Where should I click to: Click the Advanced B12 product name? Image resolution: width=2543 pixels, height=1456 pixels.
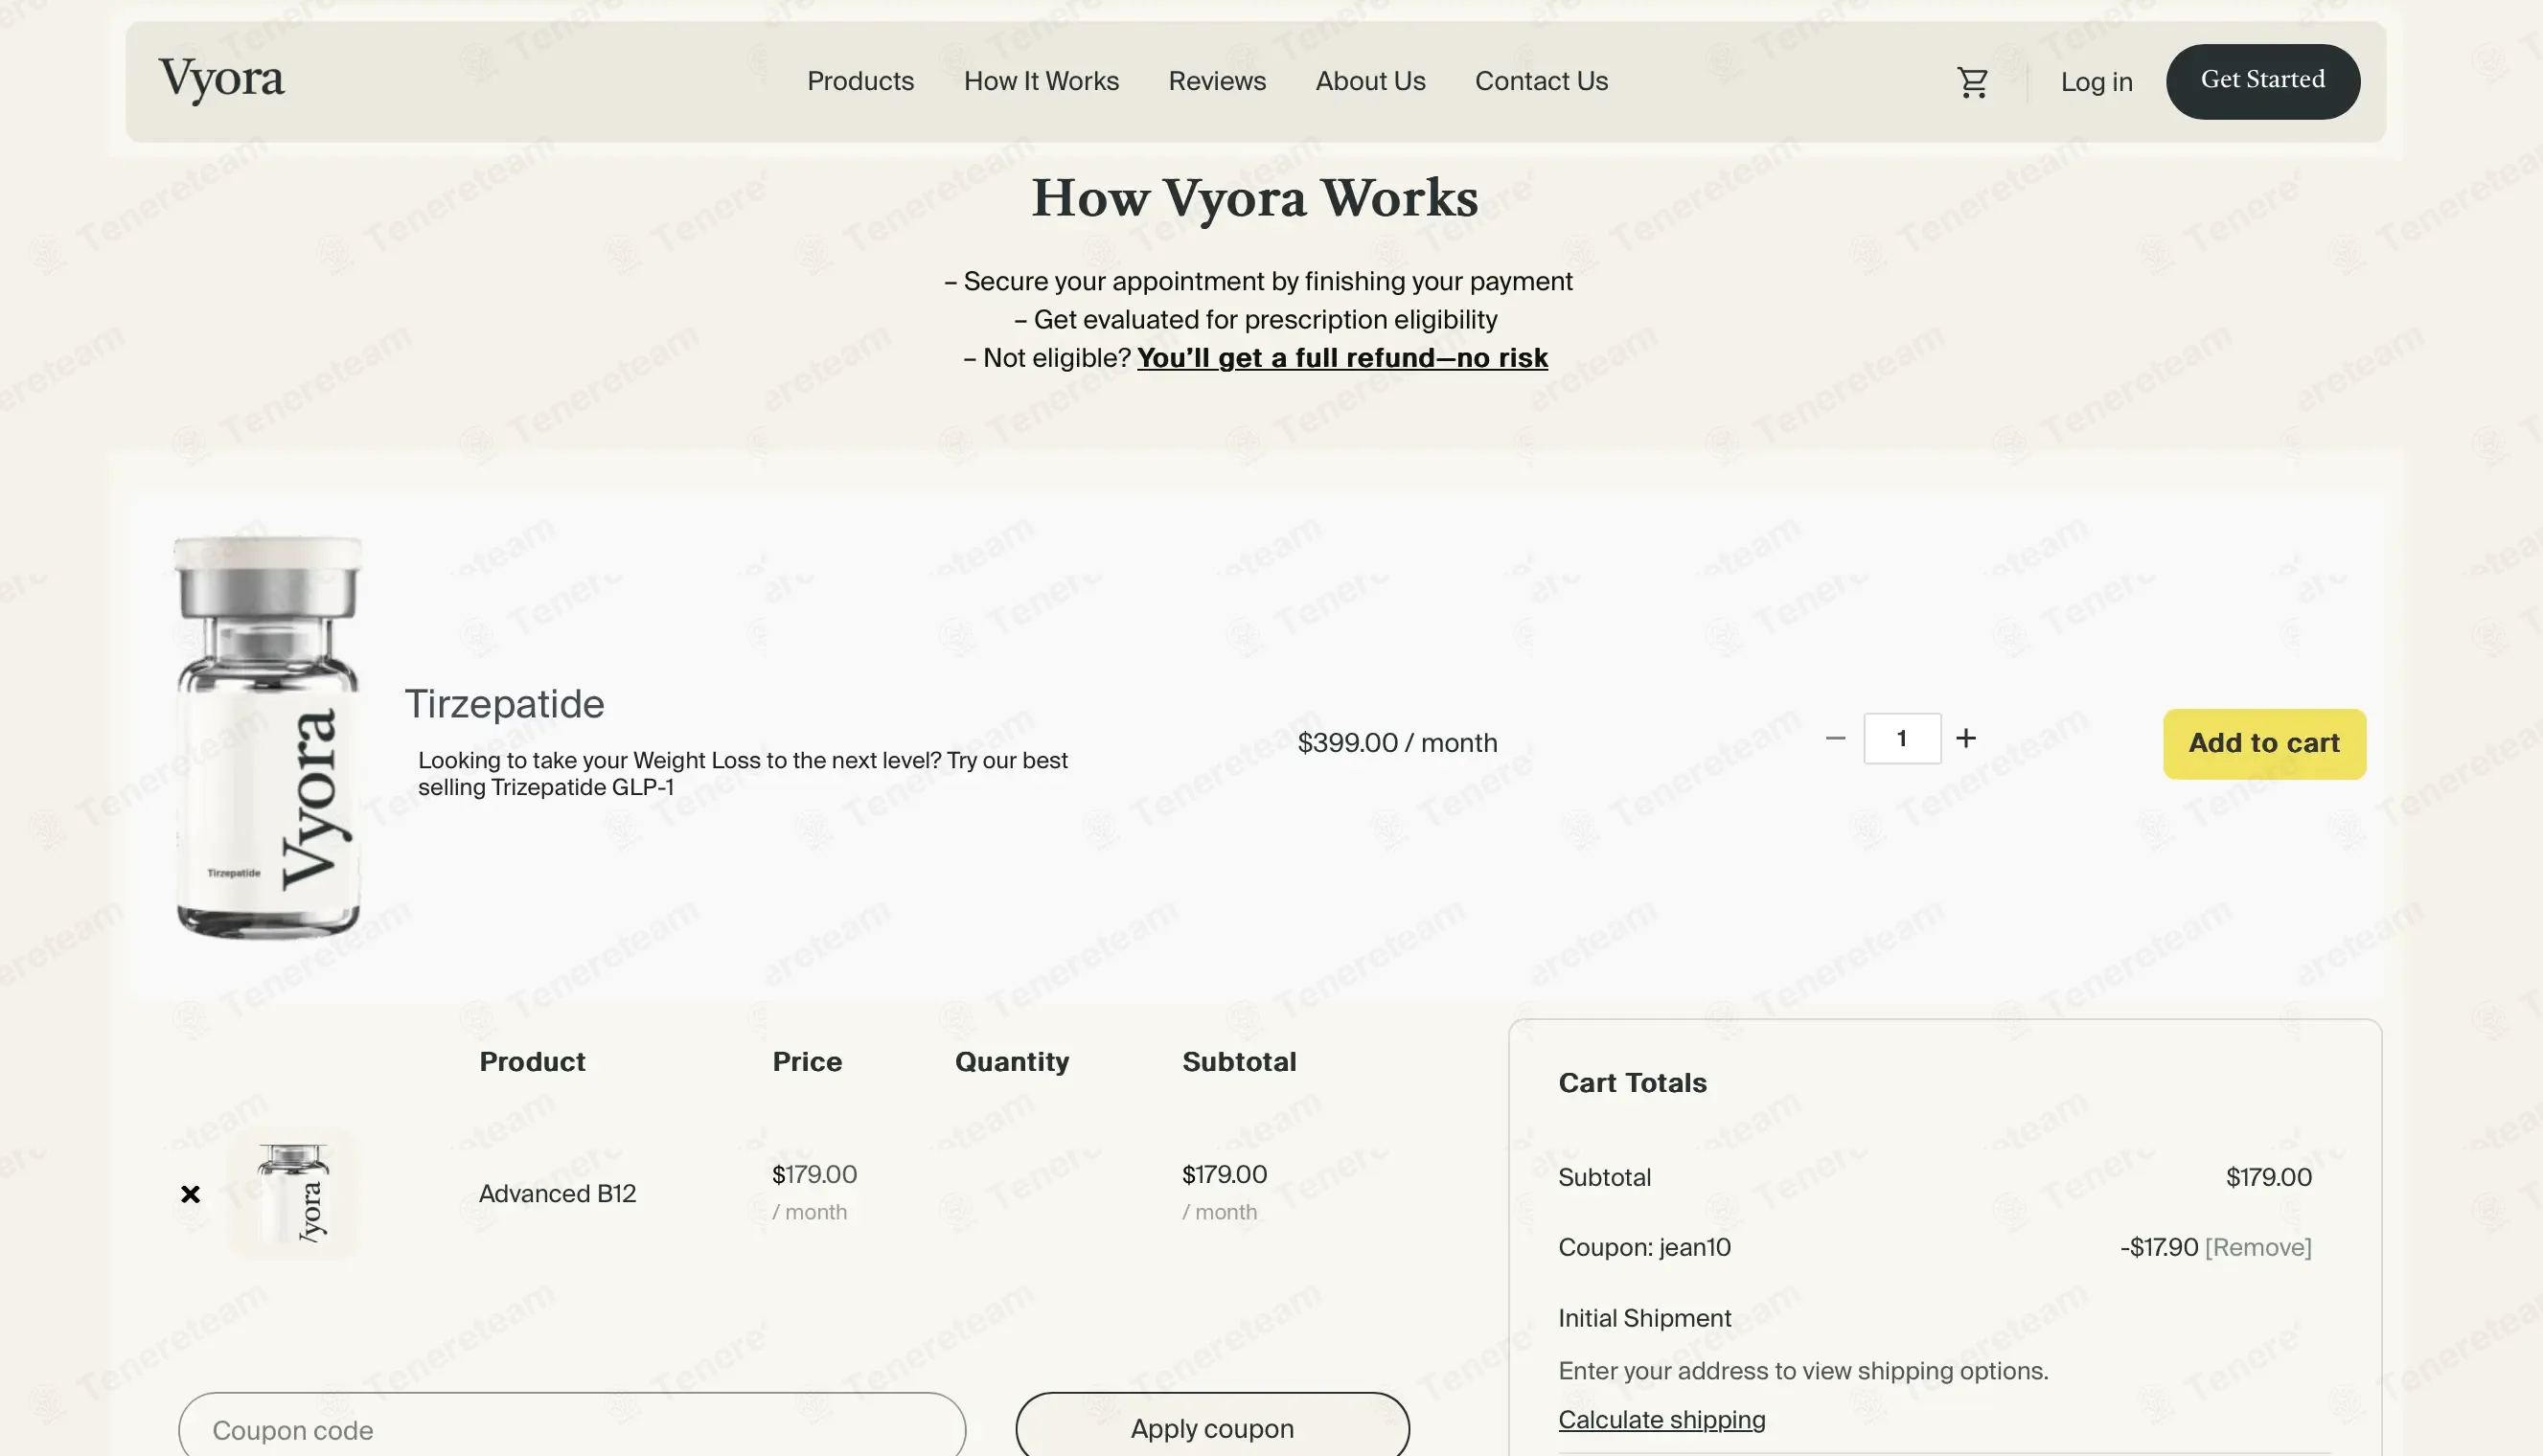557,1193
